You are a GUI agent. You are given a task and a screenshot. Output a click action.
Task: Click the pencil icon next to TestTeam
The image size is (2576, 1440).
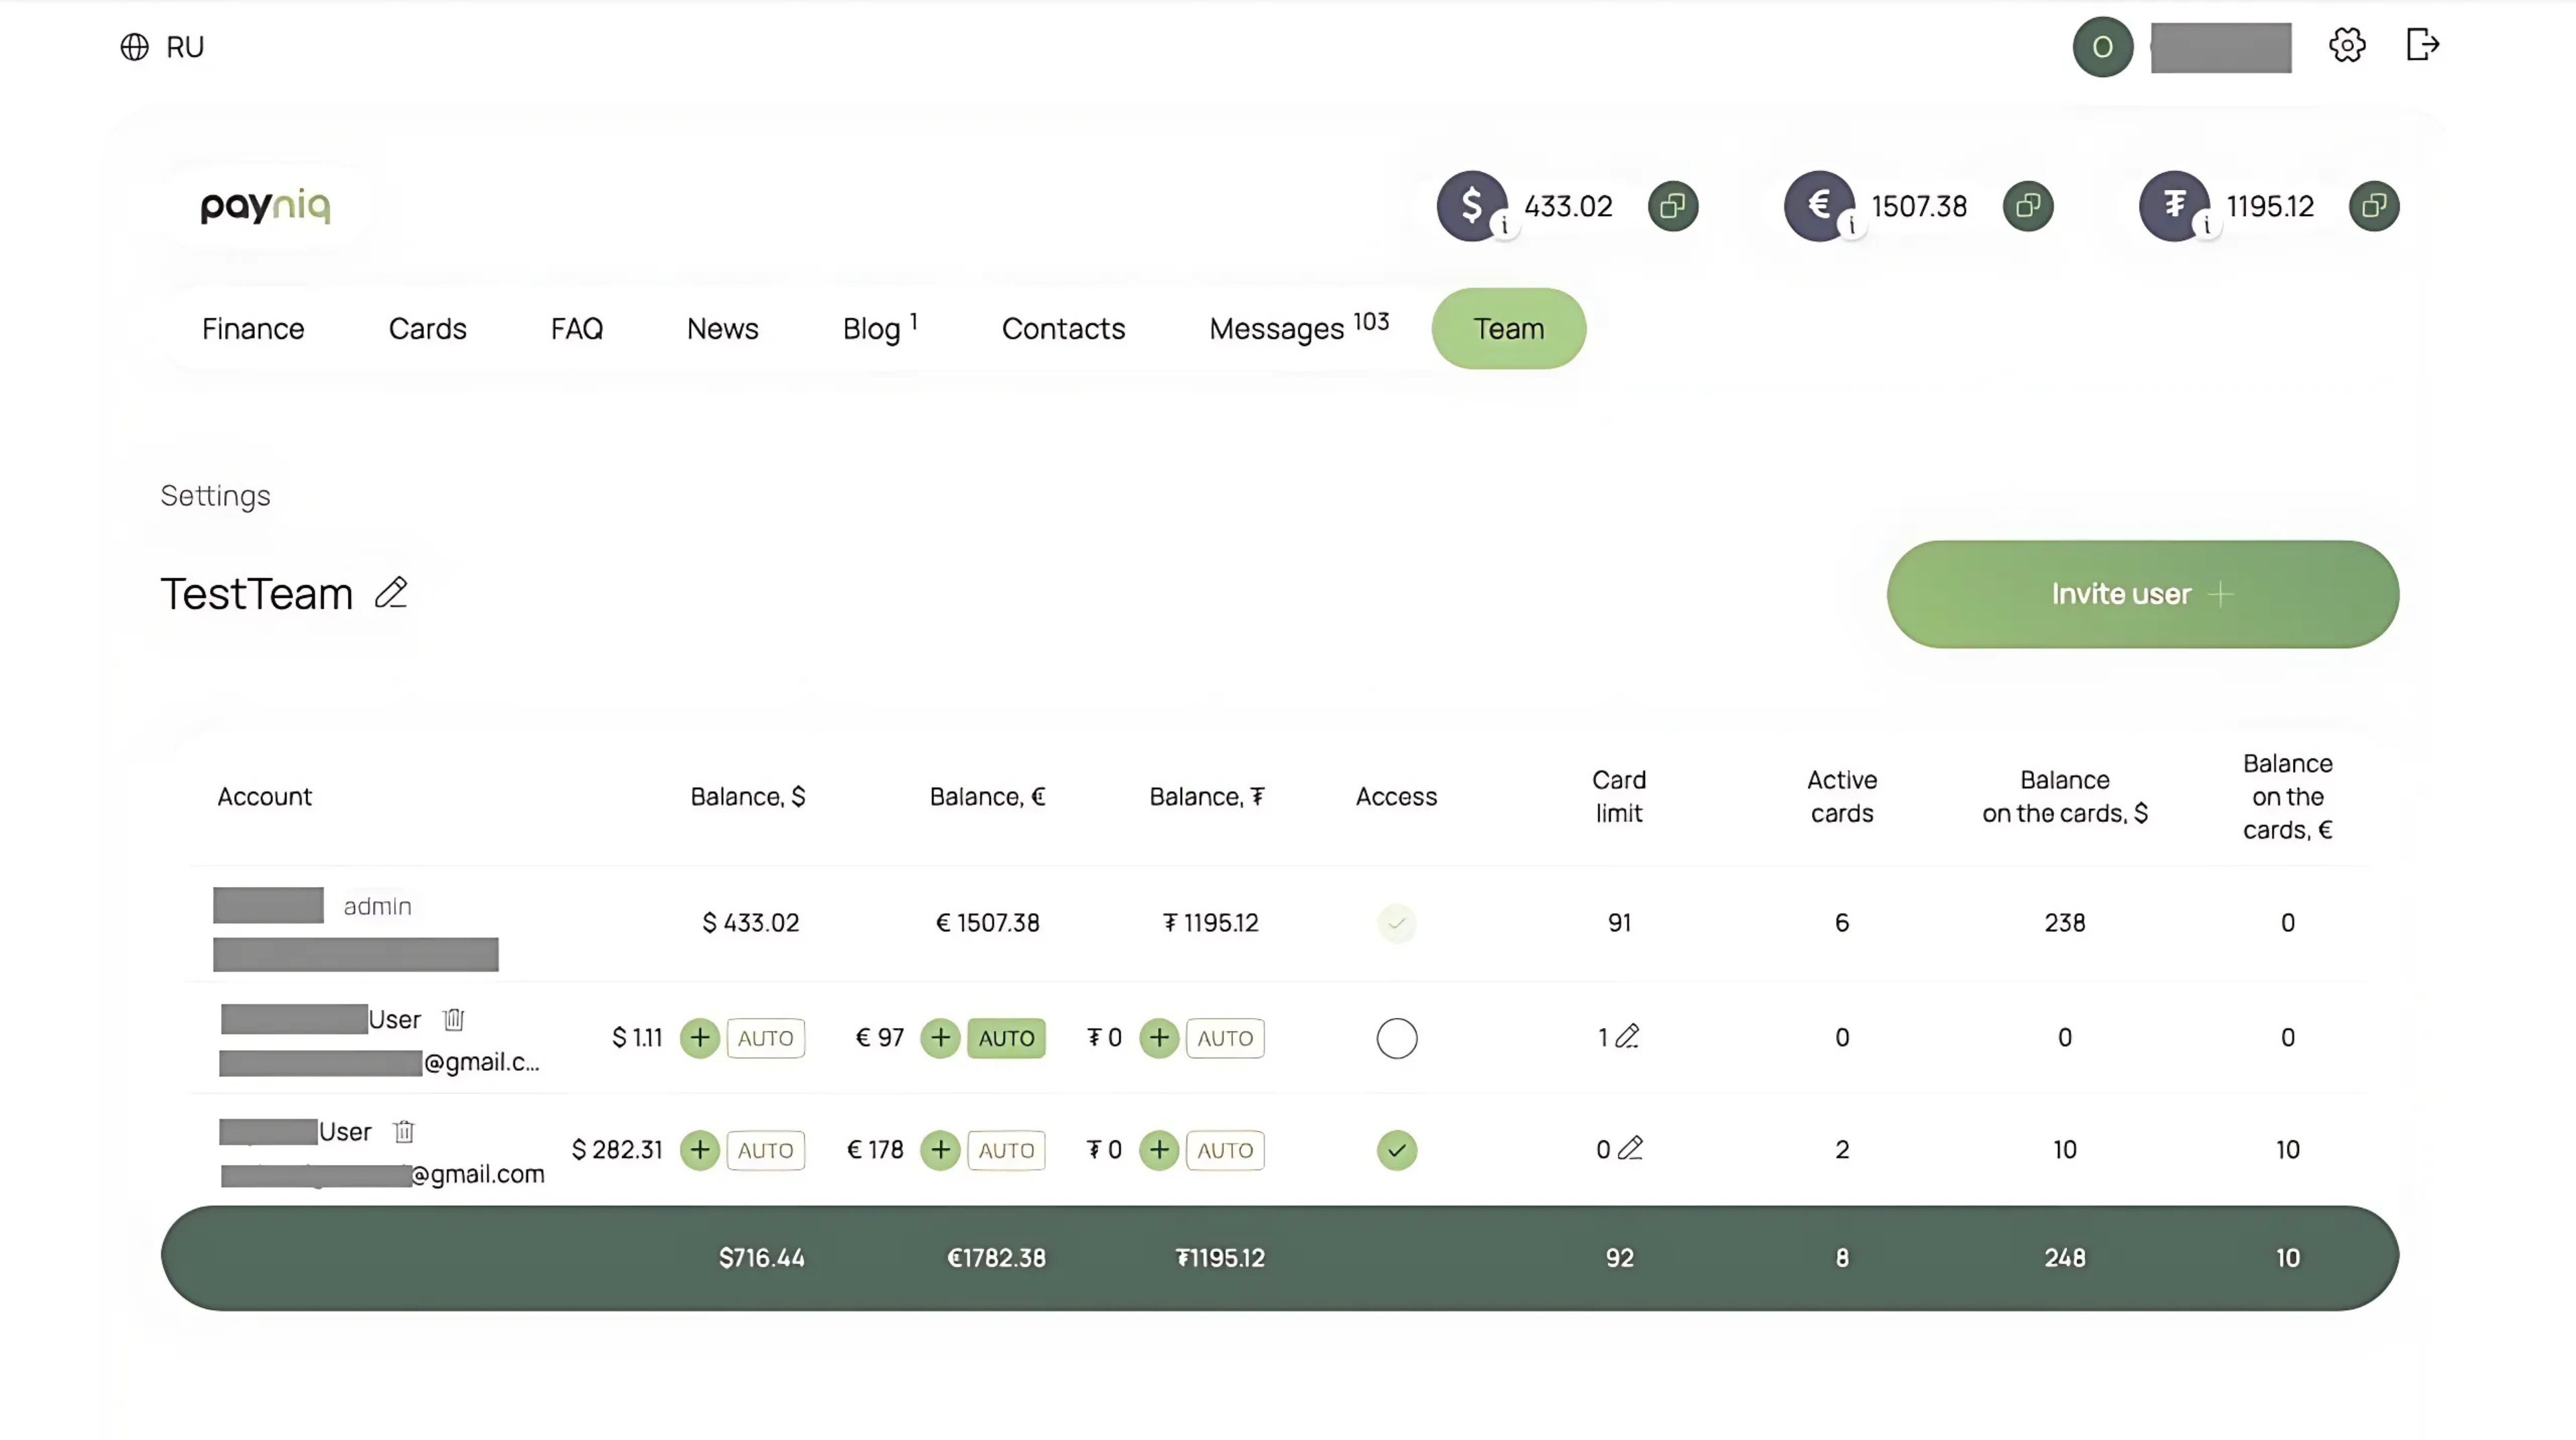click(391, 593)
